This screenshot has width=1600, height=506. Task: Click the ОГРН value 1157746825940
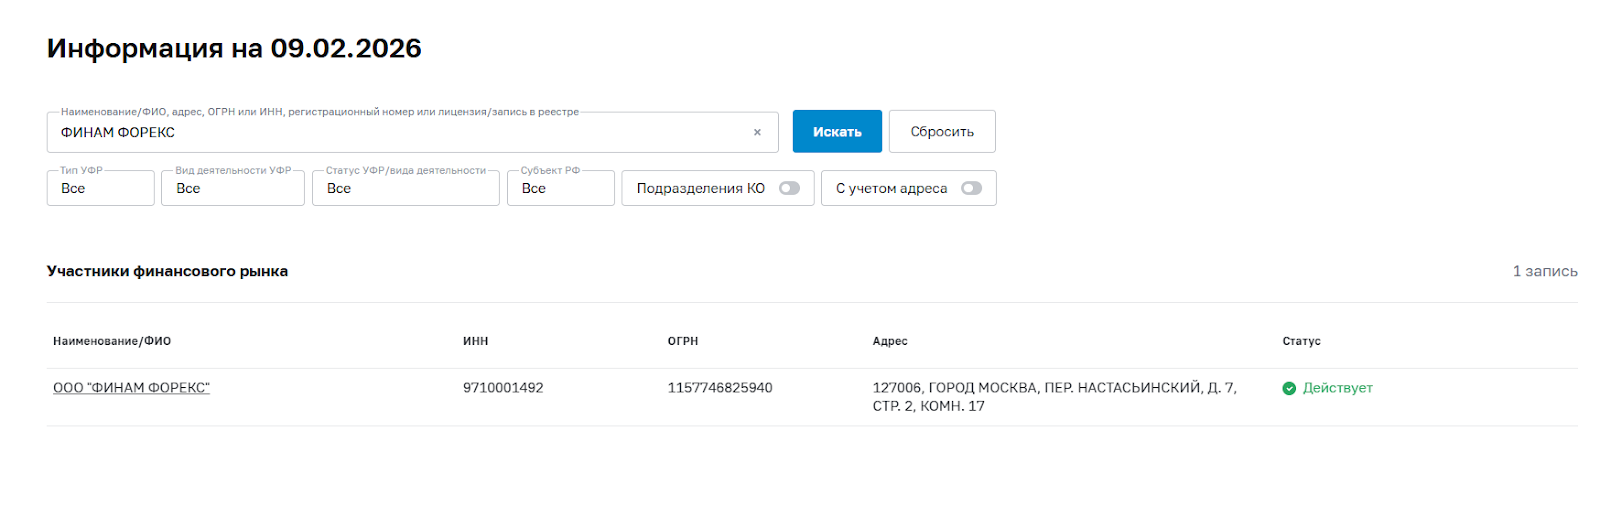pos(720,388)
